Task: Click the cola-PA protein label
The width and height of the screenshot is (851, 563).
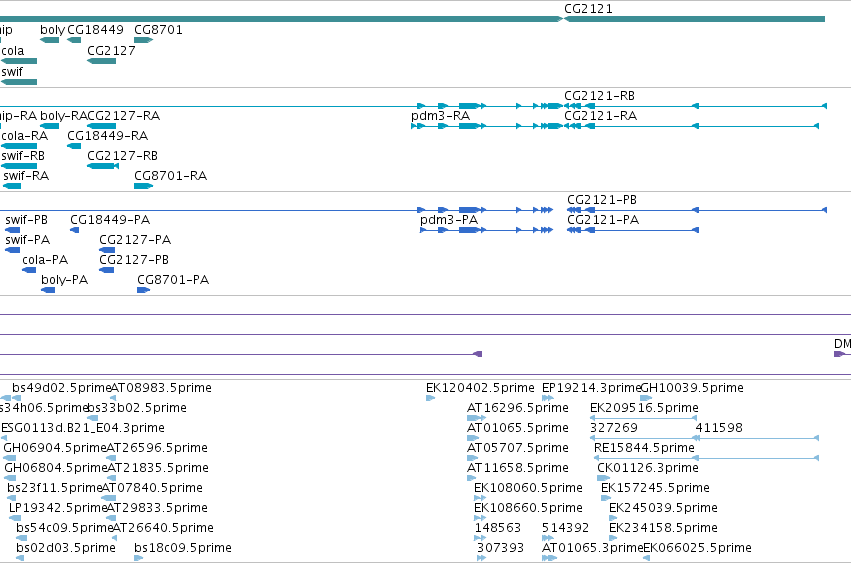Action: coord(45,260)
